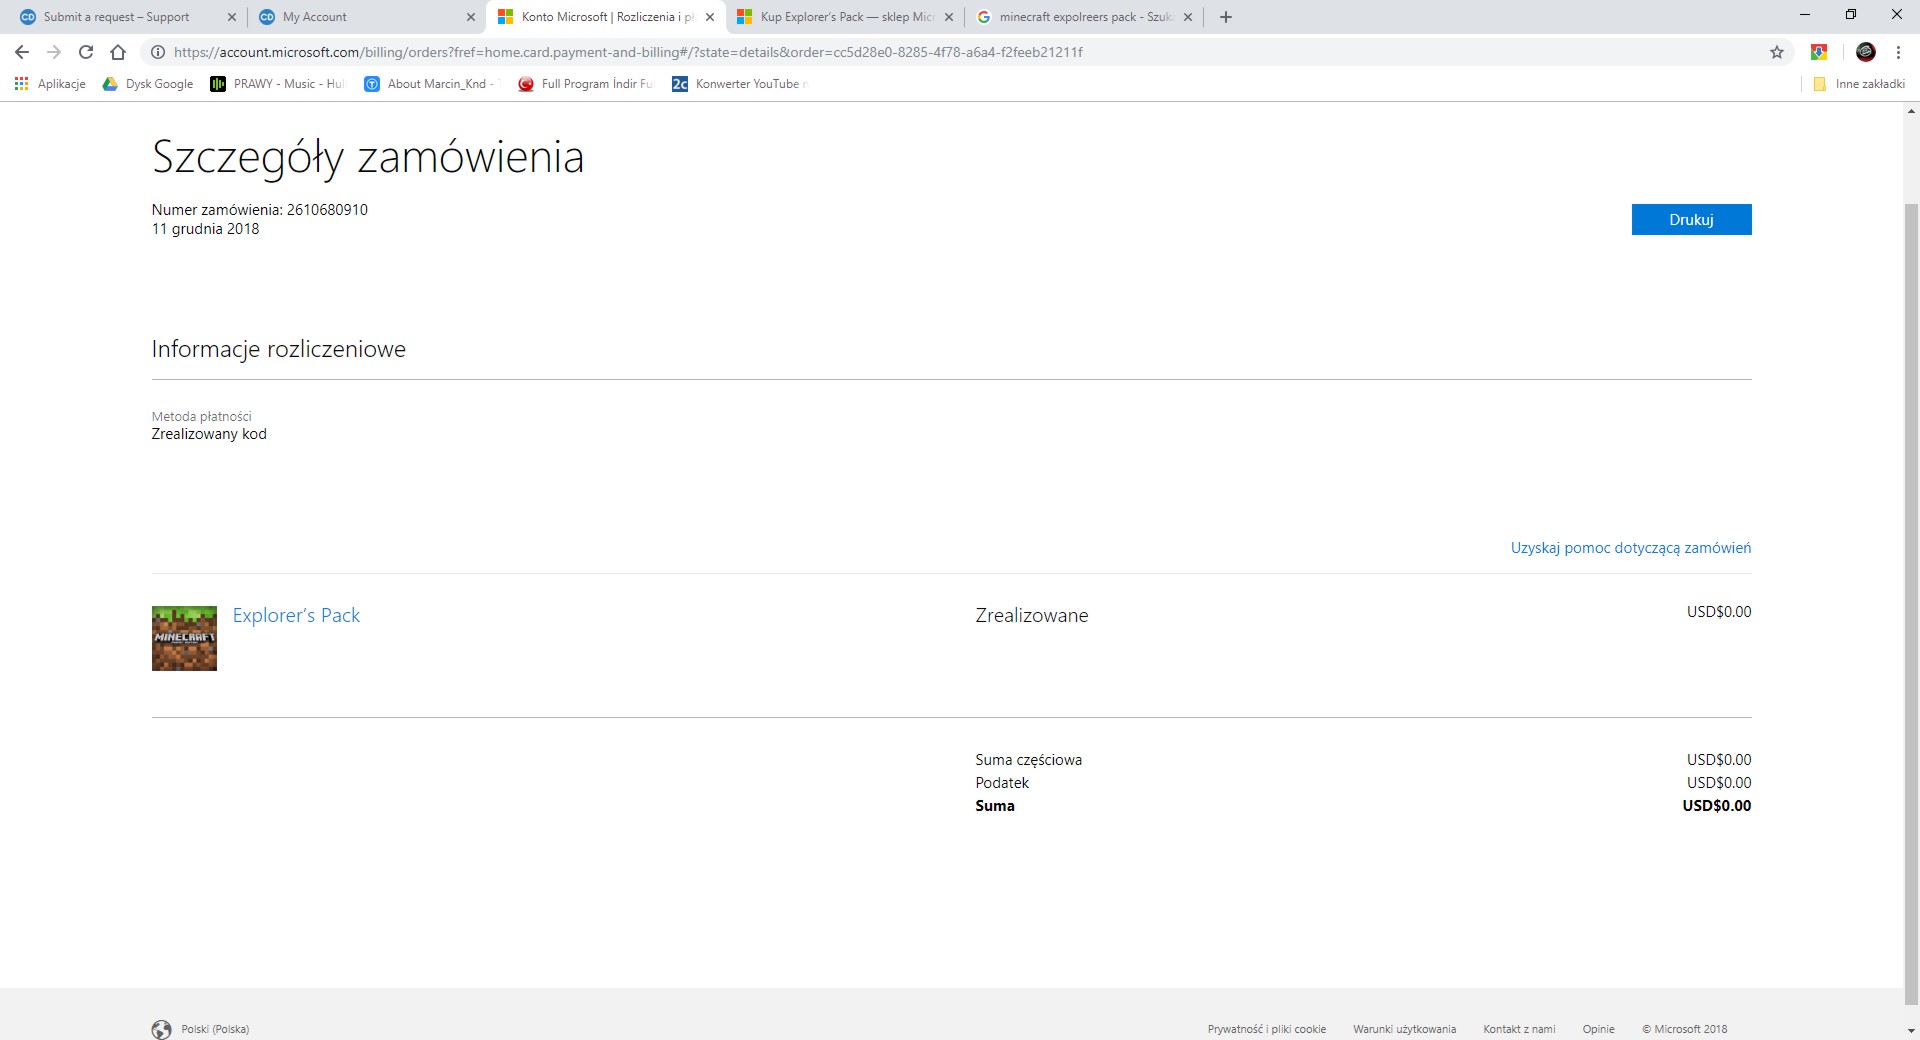Close the My Account tab

click(x=471, y=17)
